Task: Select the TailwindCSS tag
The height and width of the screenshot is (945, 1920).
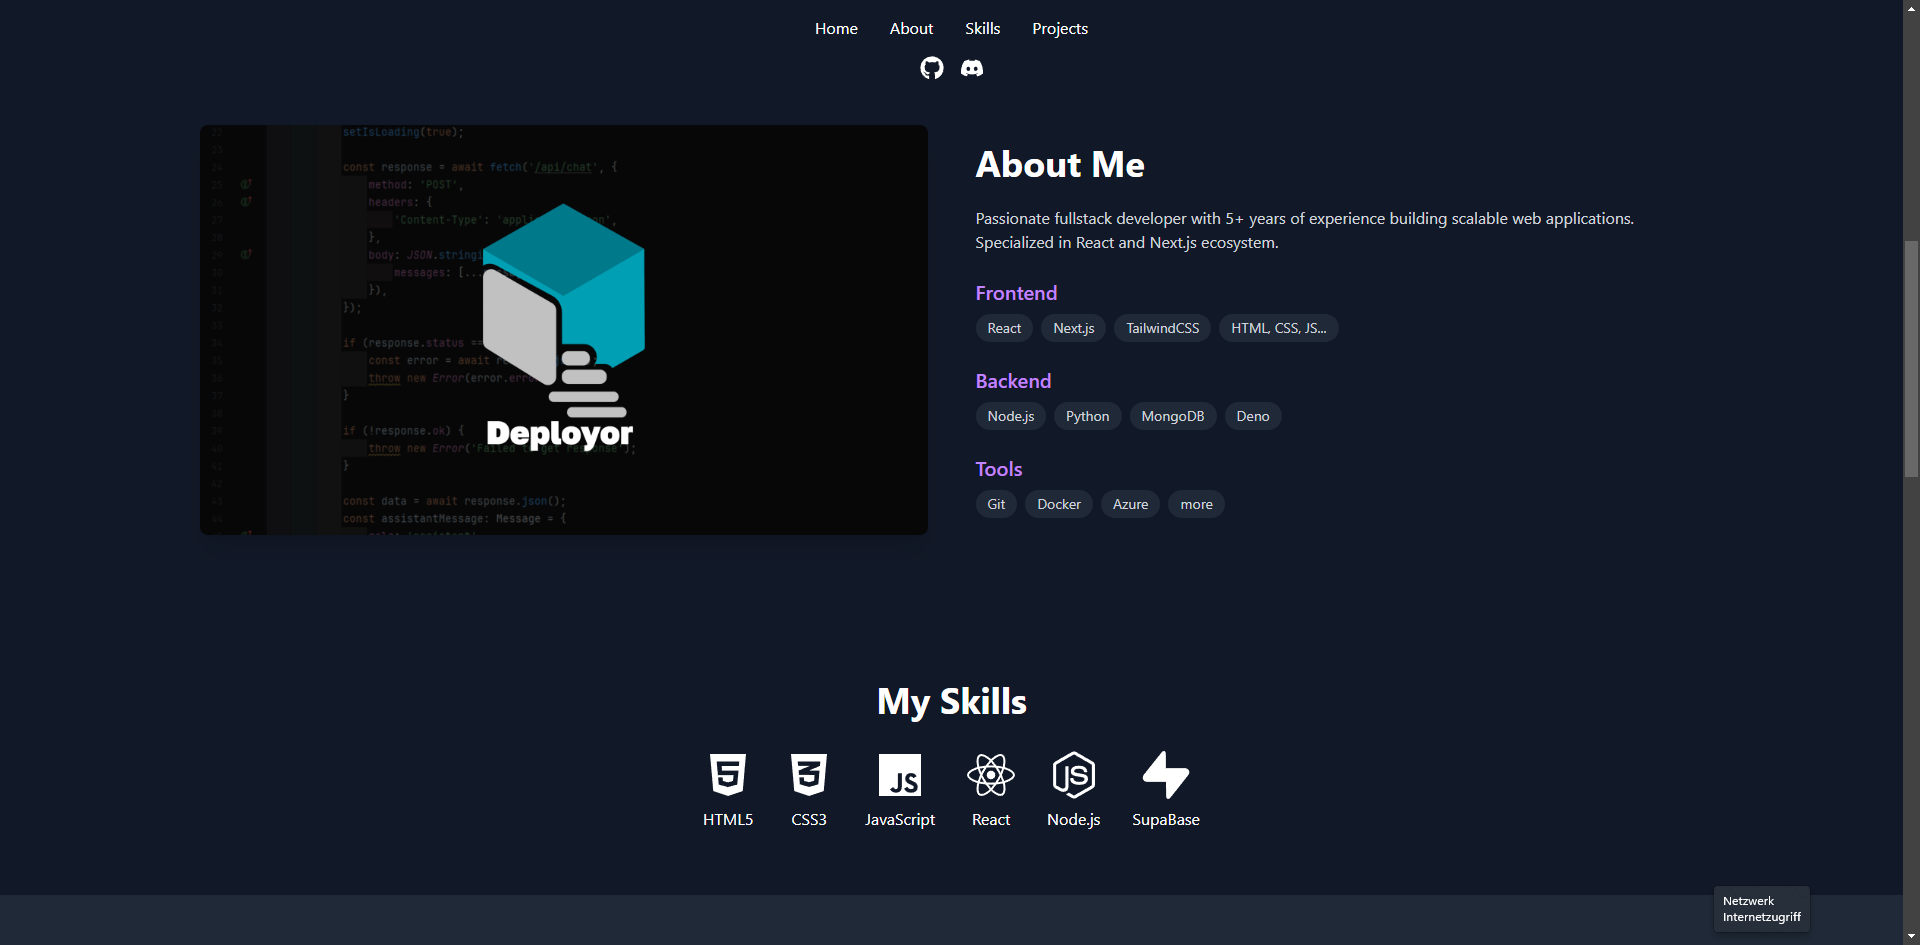Action: 1163,328
